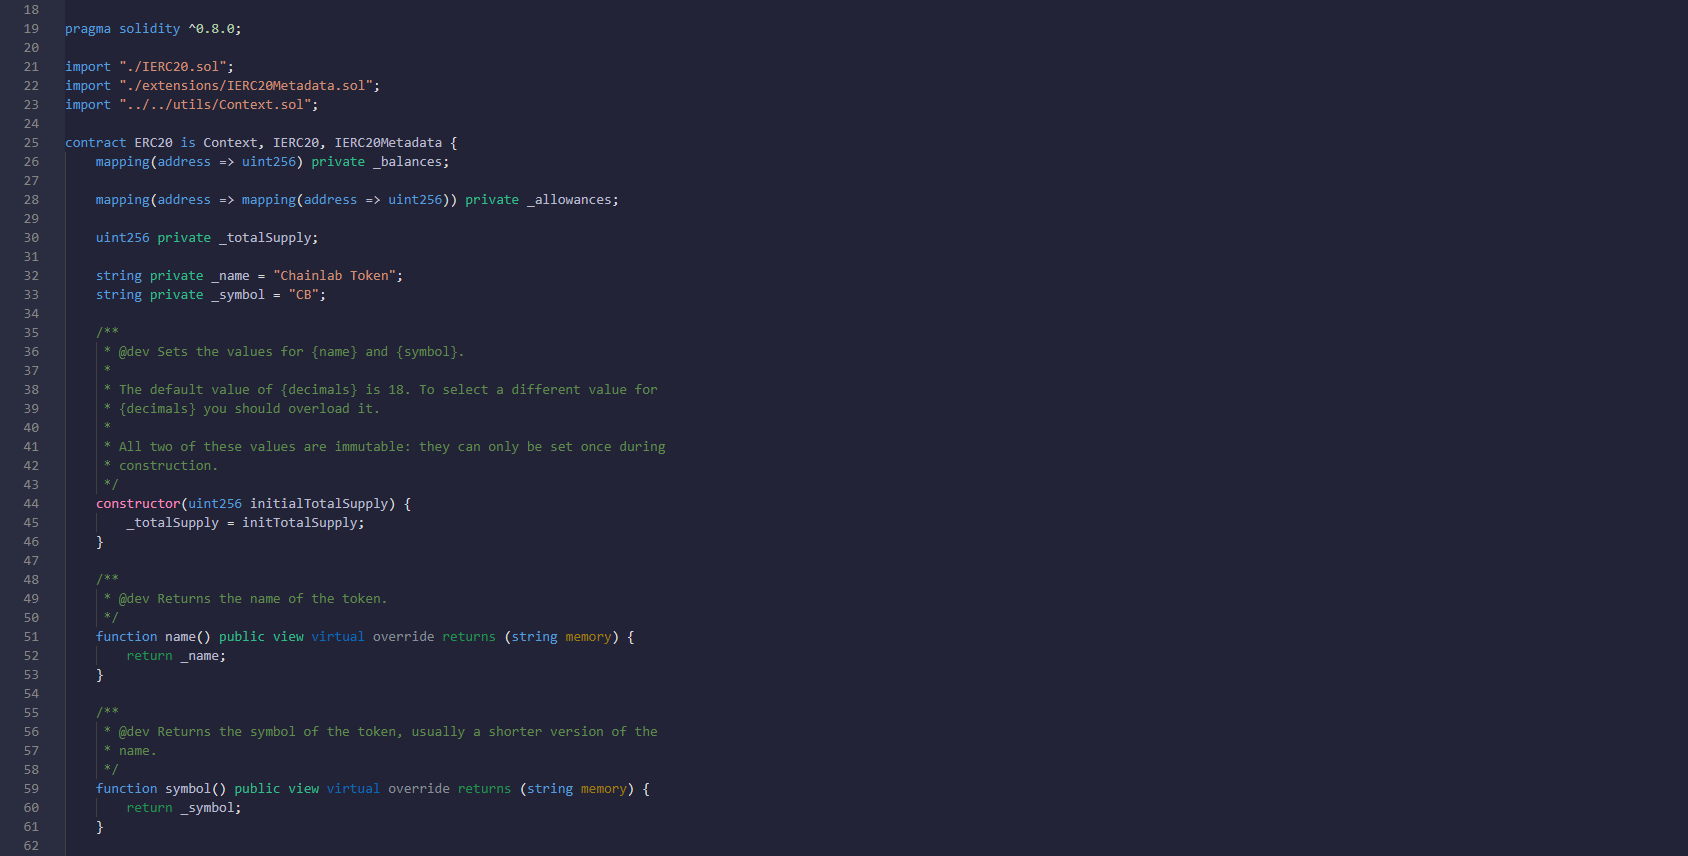Place cursor on the "CB" symbol string

304,295
